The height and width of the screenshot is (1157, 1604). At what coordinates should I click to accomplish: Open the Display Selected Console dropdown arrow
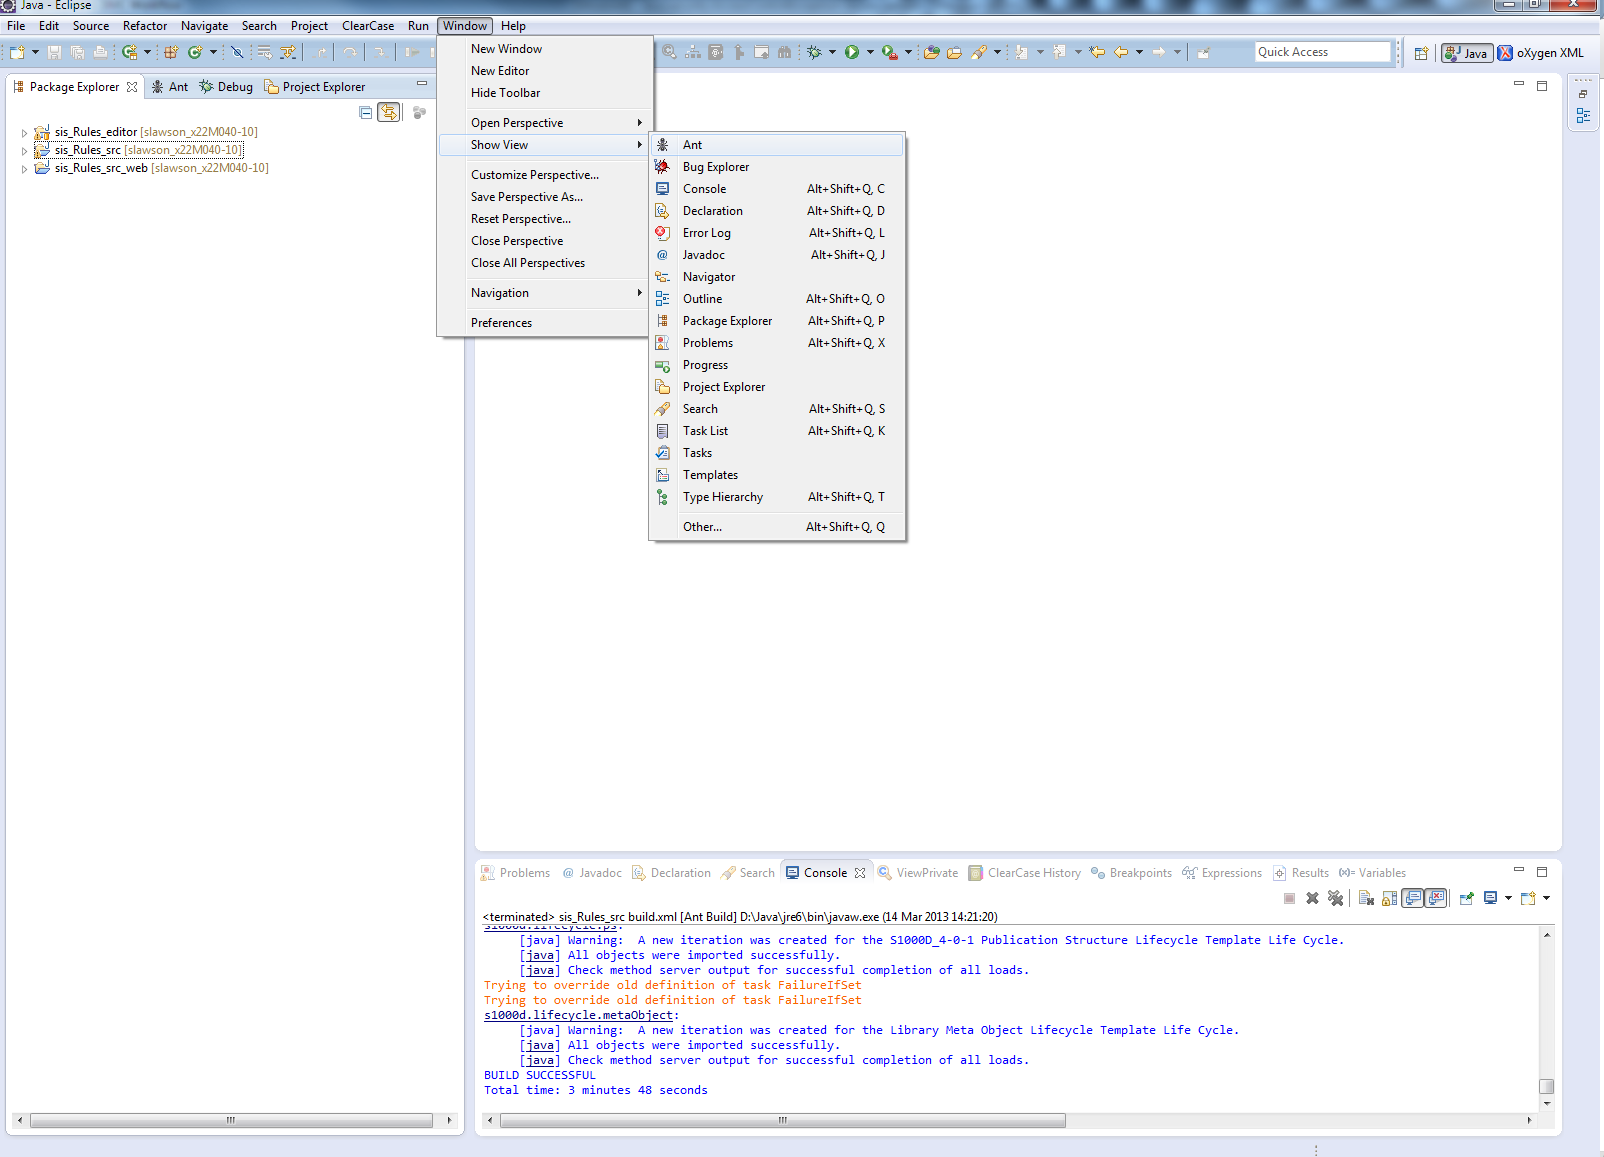point(1508,898)
